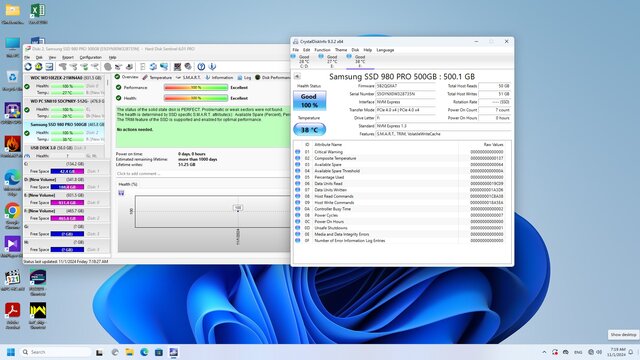Image resolution: width=640 pixels, height=360 pixels.
Task: Click the status icon for Critical Warning attribute
Action: tap(298, 151)
